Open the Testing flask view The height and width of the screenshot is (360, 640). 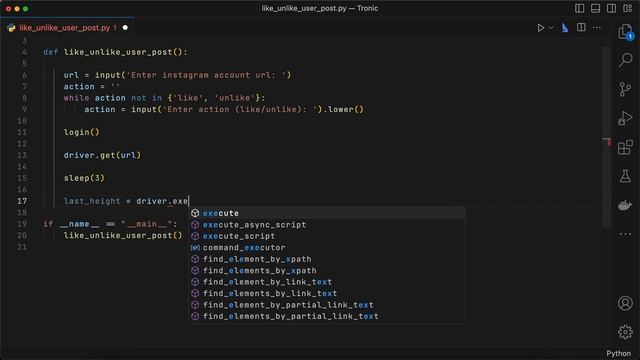[625, 176]
